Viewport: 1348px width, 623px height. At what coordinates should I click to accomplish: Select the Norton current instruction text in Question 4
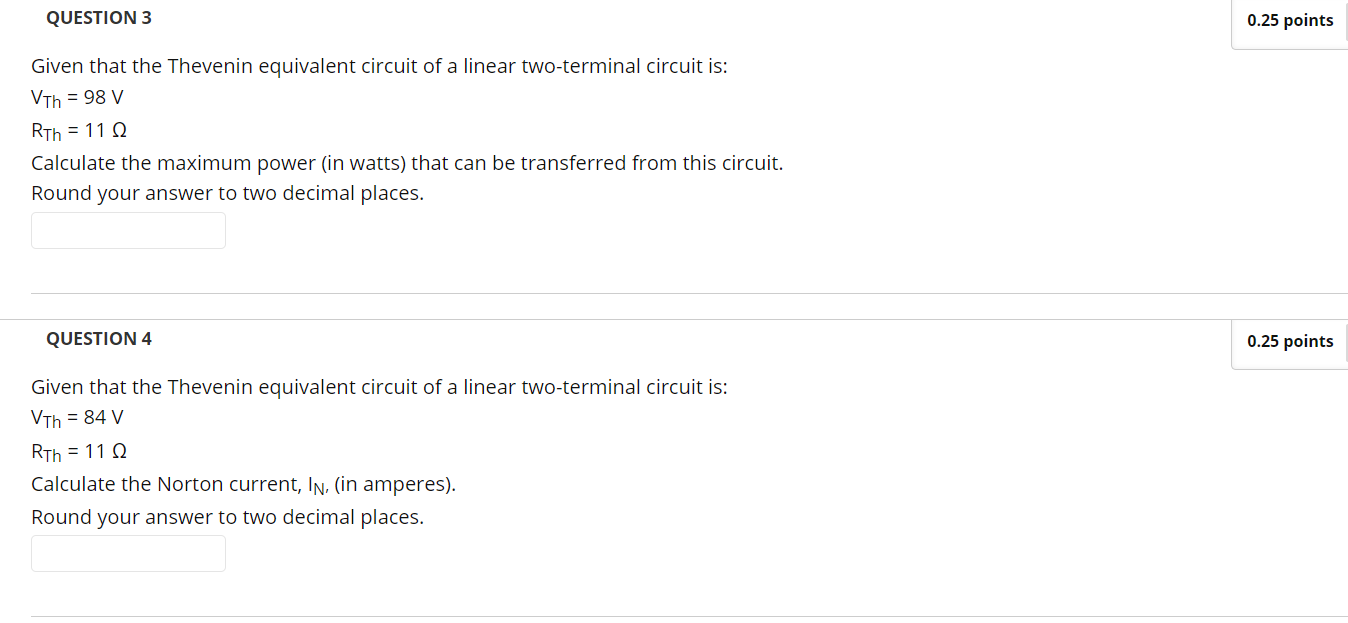tap(243, 484)
